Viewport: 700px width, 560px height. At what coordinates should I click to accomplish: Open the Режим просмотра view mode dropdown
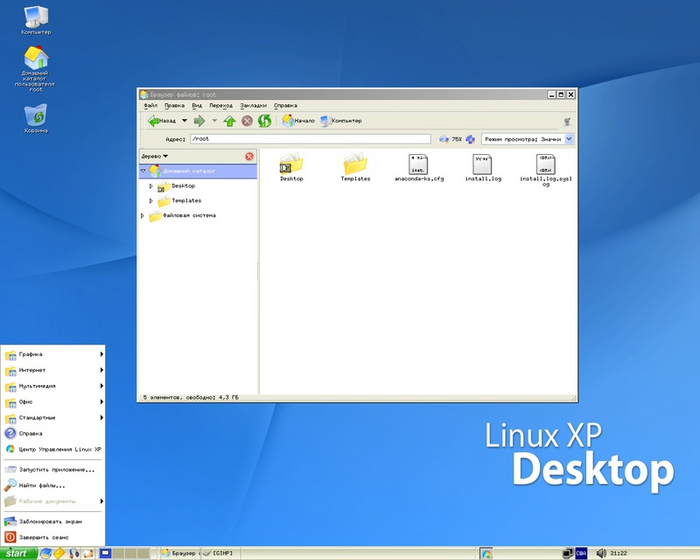(527, 139)
